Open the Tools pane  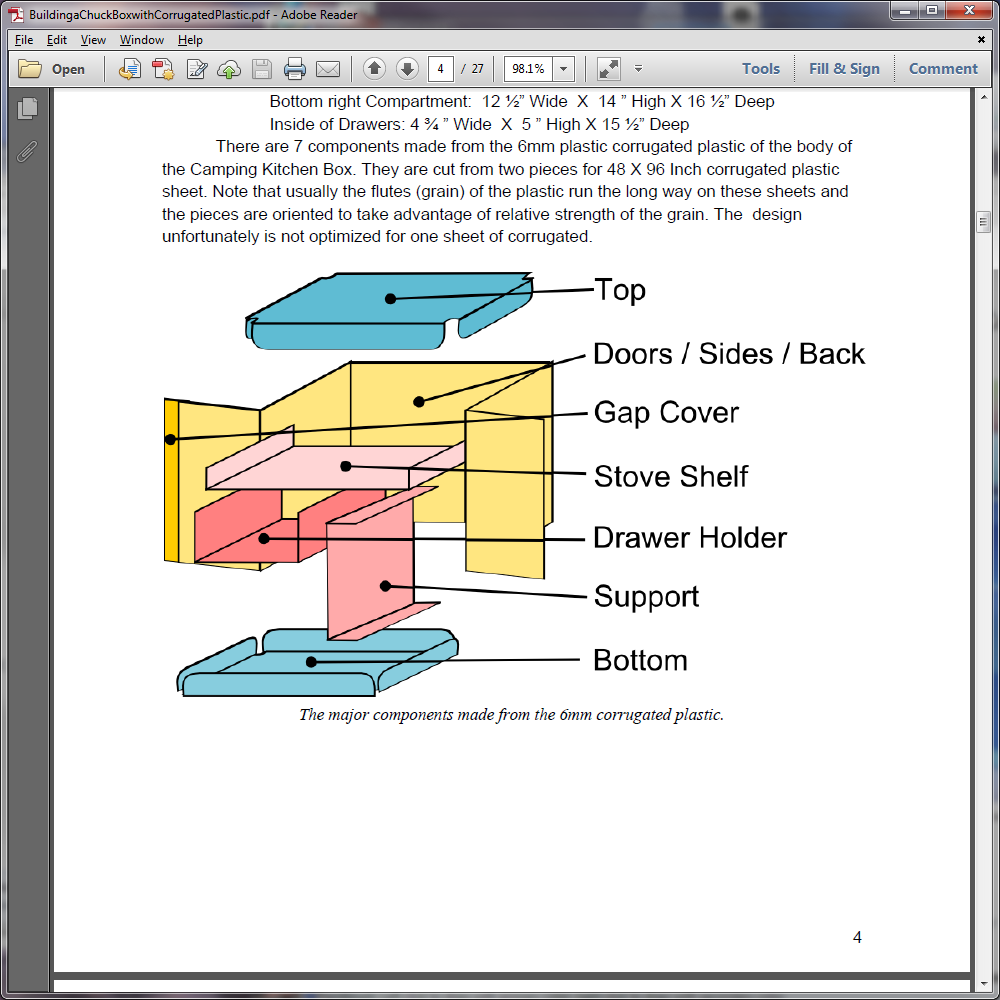pyautogui.click(x=760, y=69)
